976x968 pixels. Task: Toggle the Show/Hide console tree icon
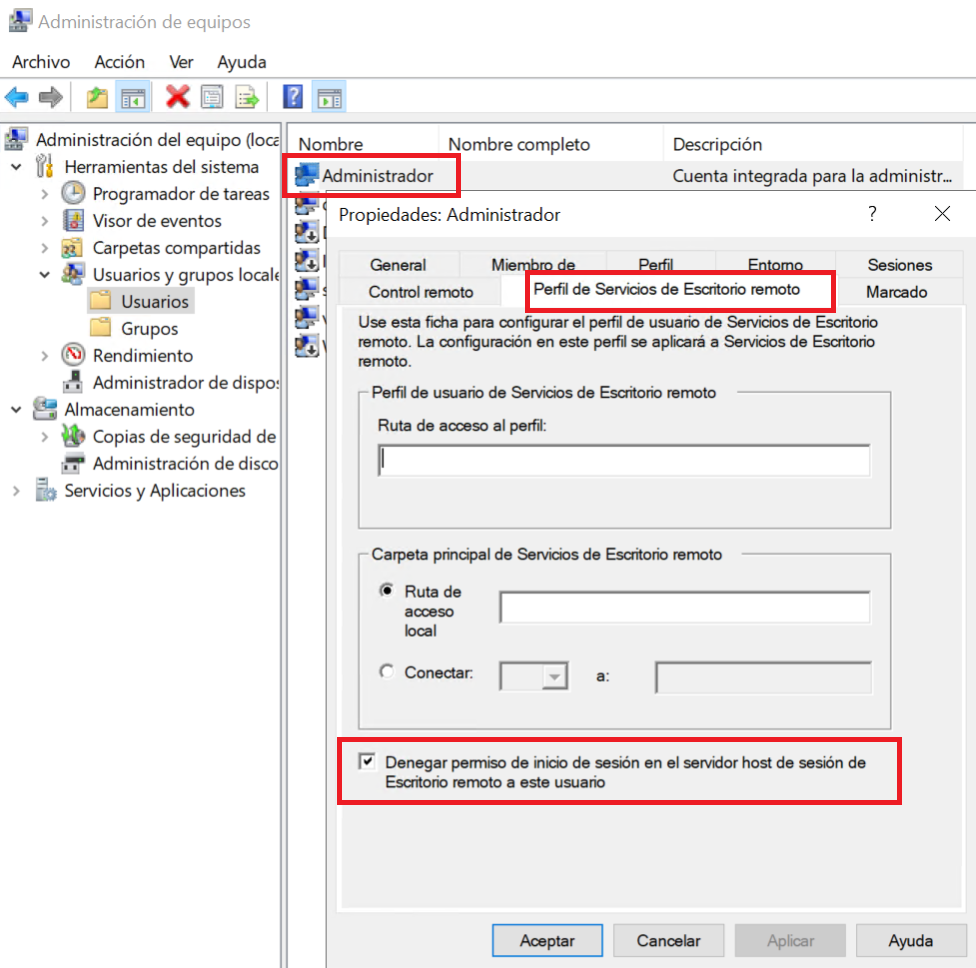(x=132, y=97)
